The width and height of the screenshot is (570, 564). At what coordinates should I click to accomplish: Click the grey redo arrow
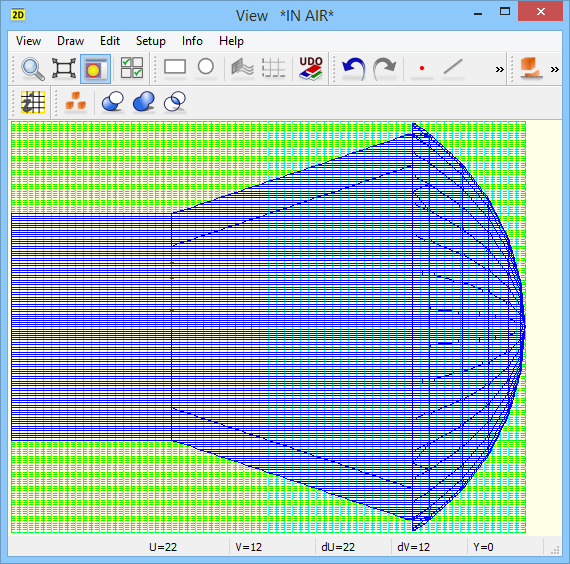coord(385,69)
